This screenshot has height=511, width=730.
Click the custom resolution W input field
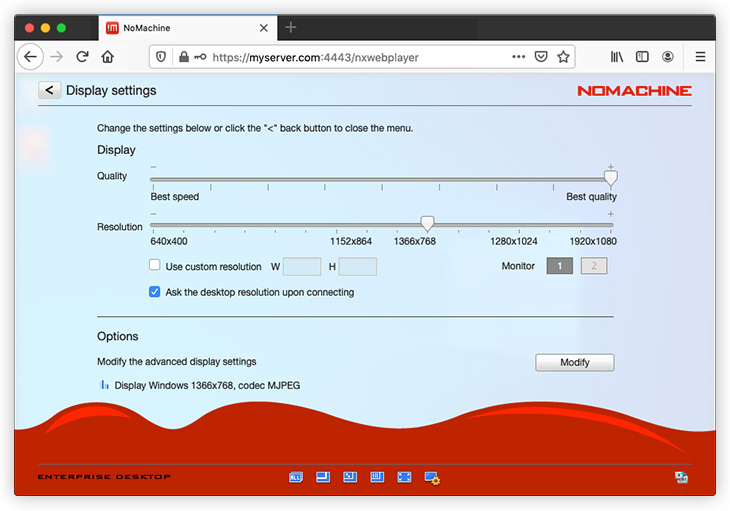tap(302, 267)
